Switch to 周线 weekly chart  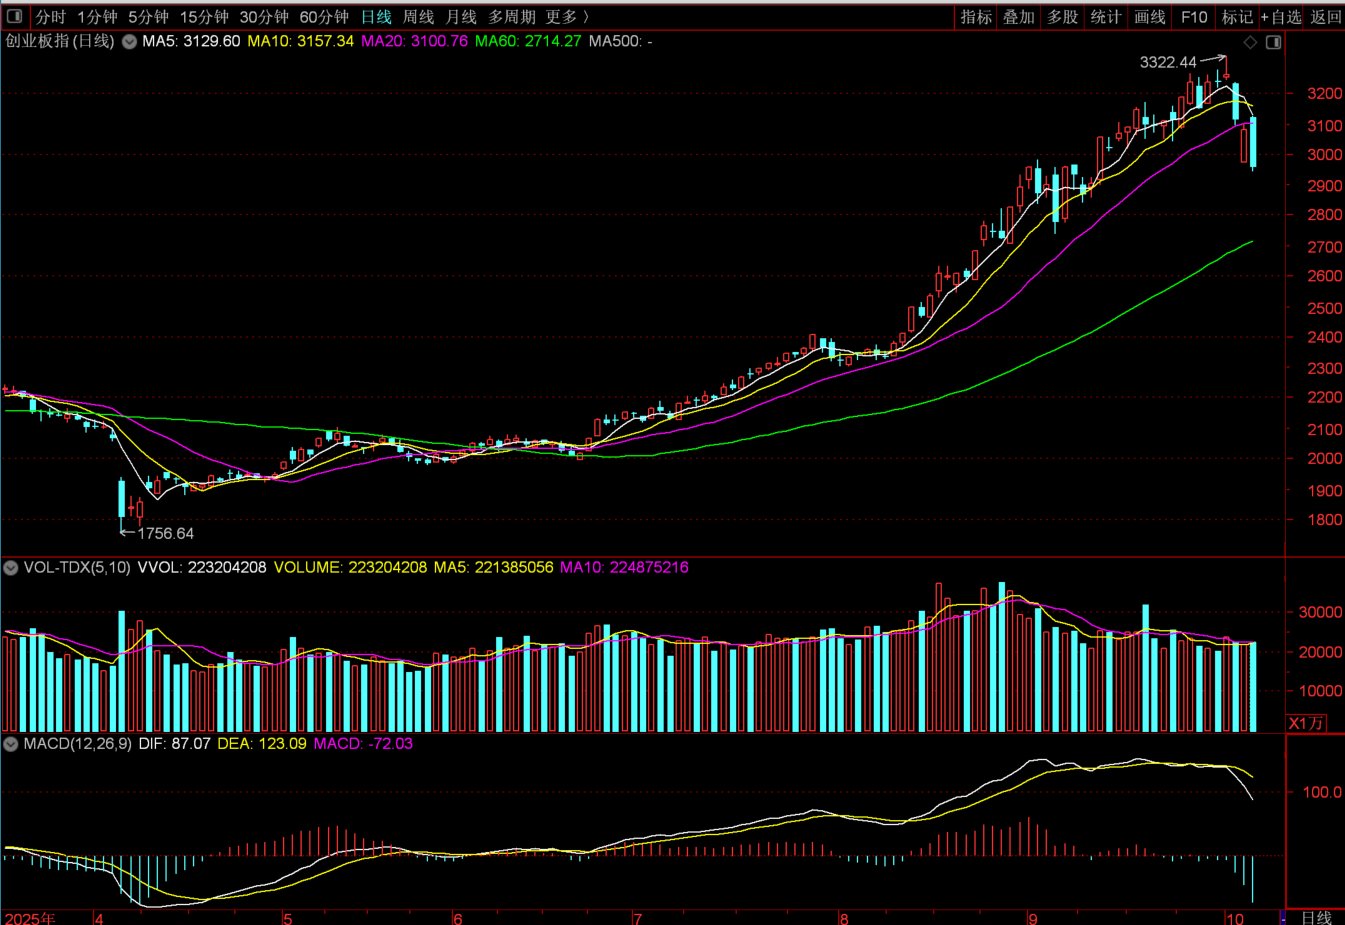click(418, 17)
